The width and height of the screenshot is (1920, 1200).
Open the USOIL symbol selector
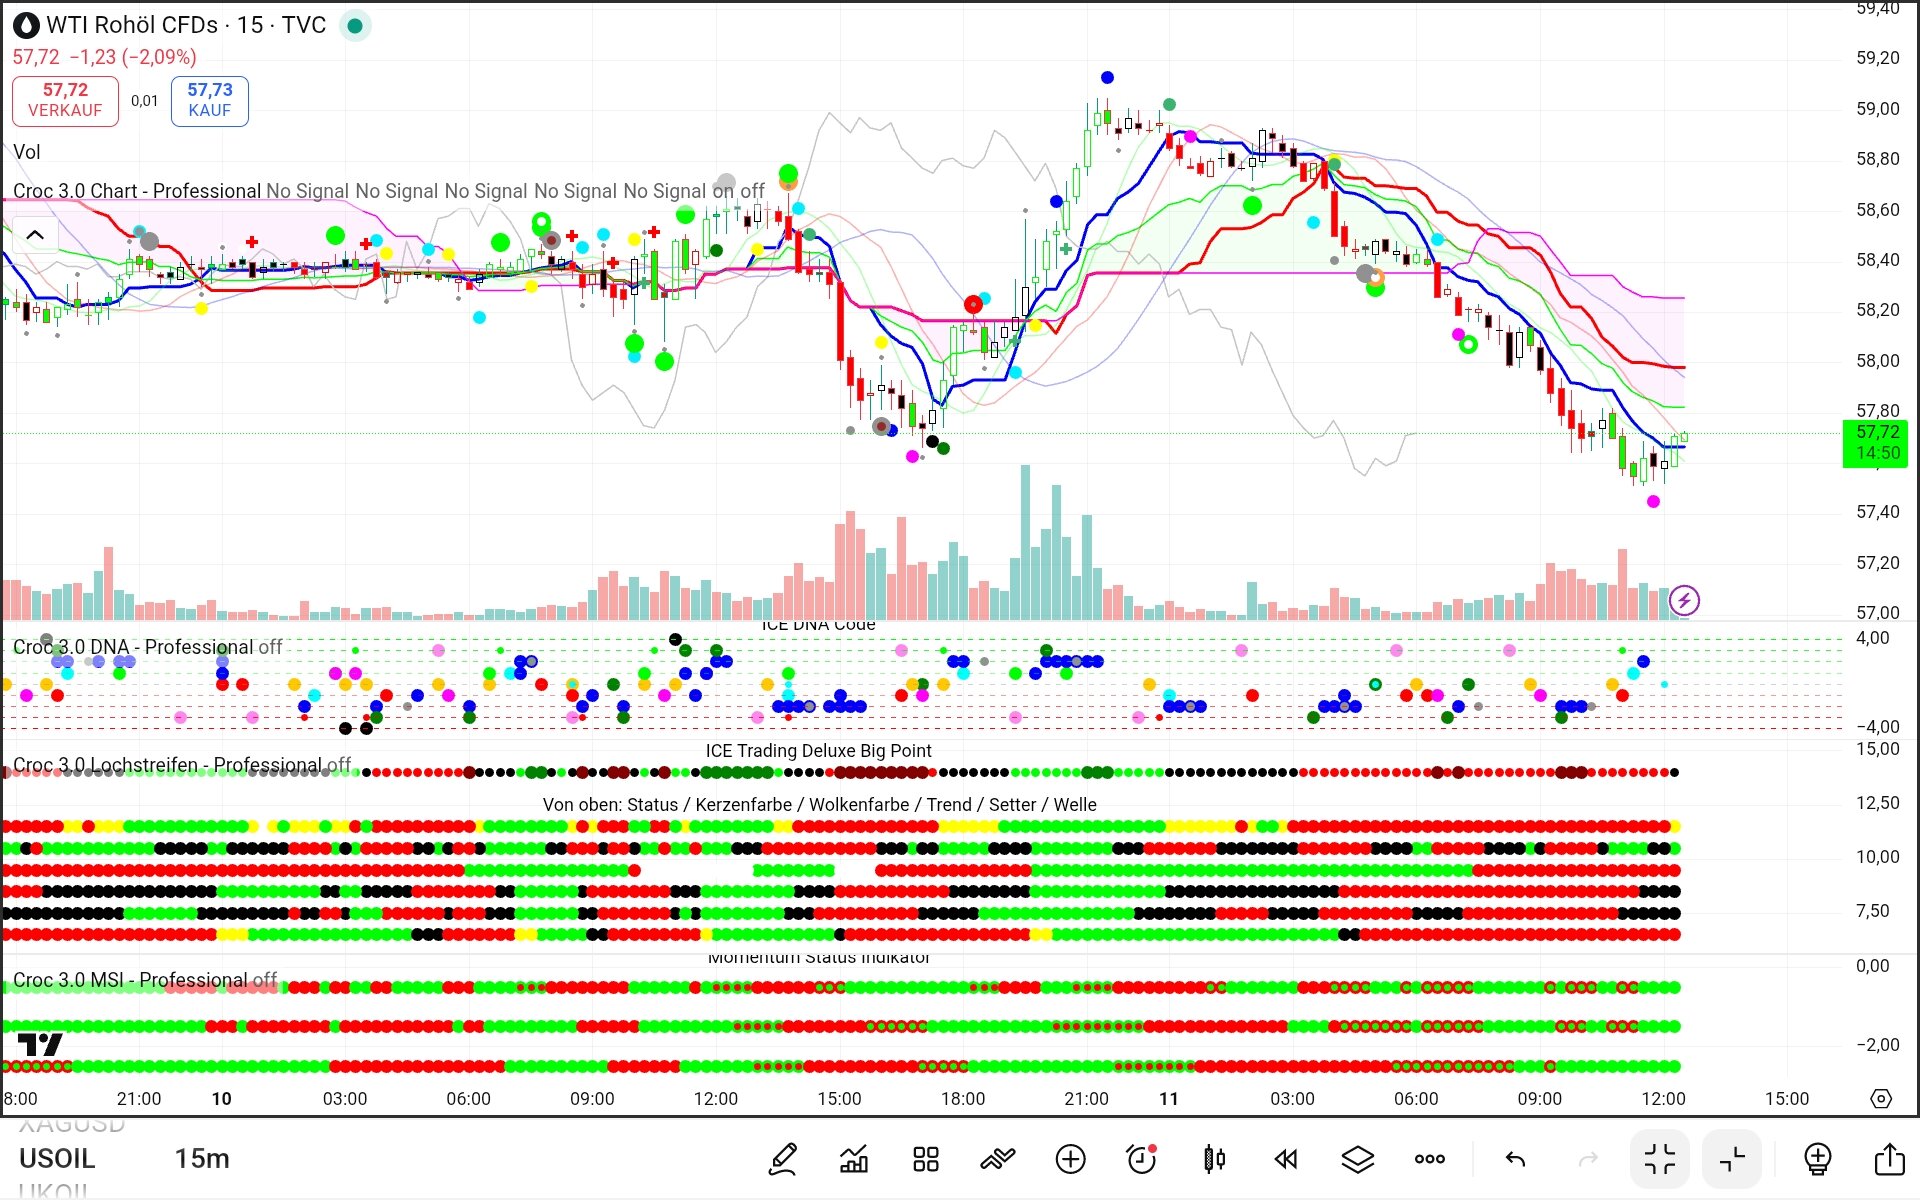57,1159
